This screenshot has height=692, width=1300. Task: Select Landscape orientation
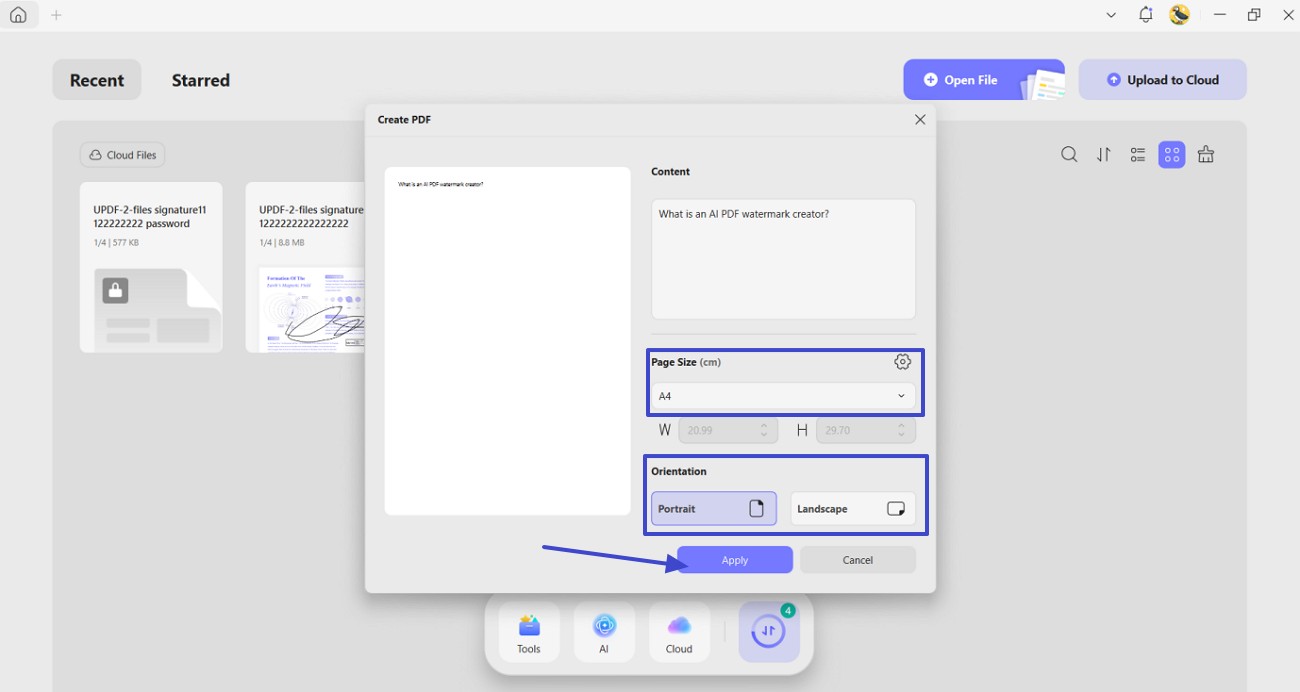[853, 509]
